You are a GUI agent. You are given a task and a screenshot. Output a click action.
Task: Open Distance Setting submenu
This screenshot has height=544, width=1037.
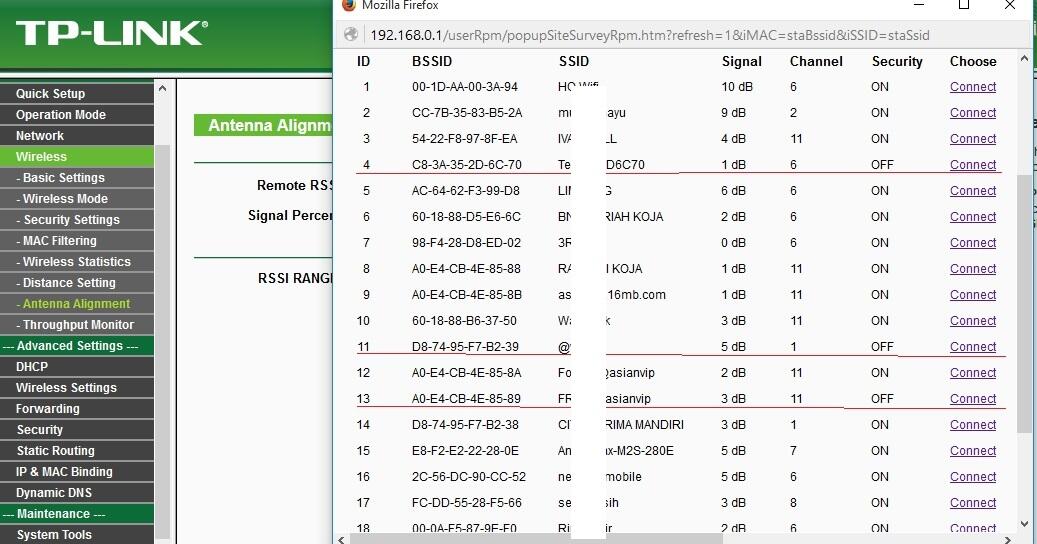pos(77,283)
